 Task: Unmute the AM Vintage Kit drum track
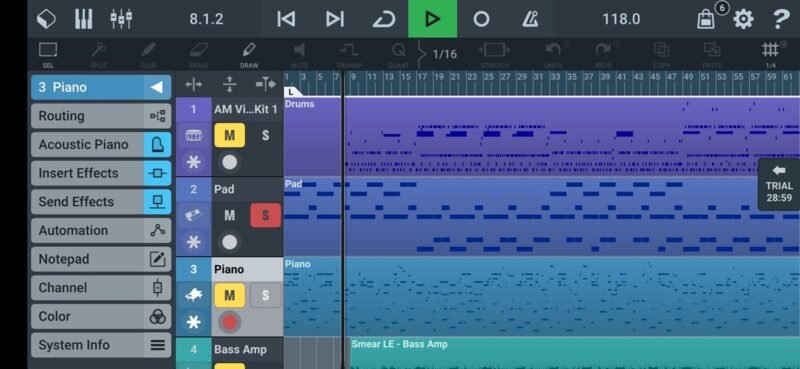(x=230, y=135)
